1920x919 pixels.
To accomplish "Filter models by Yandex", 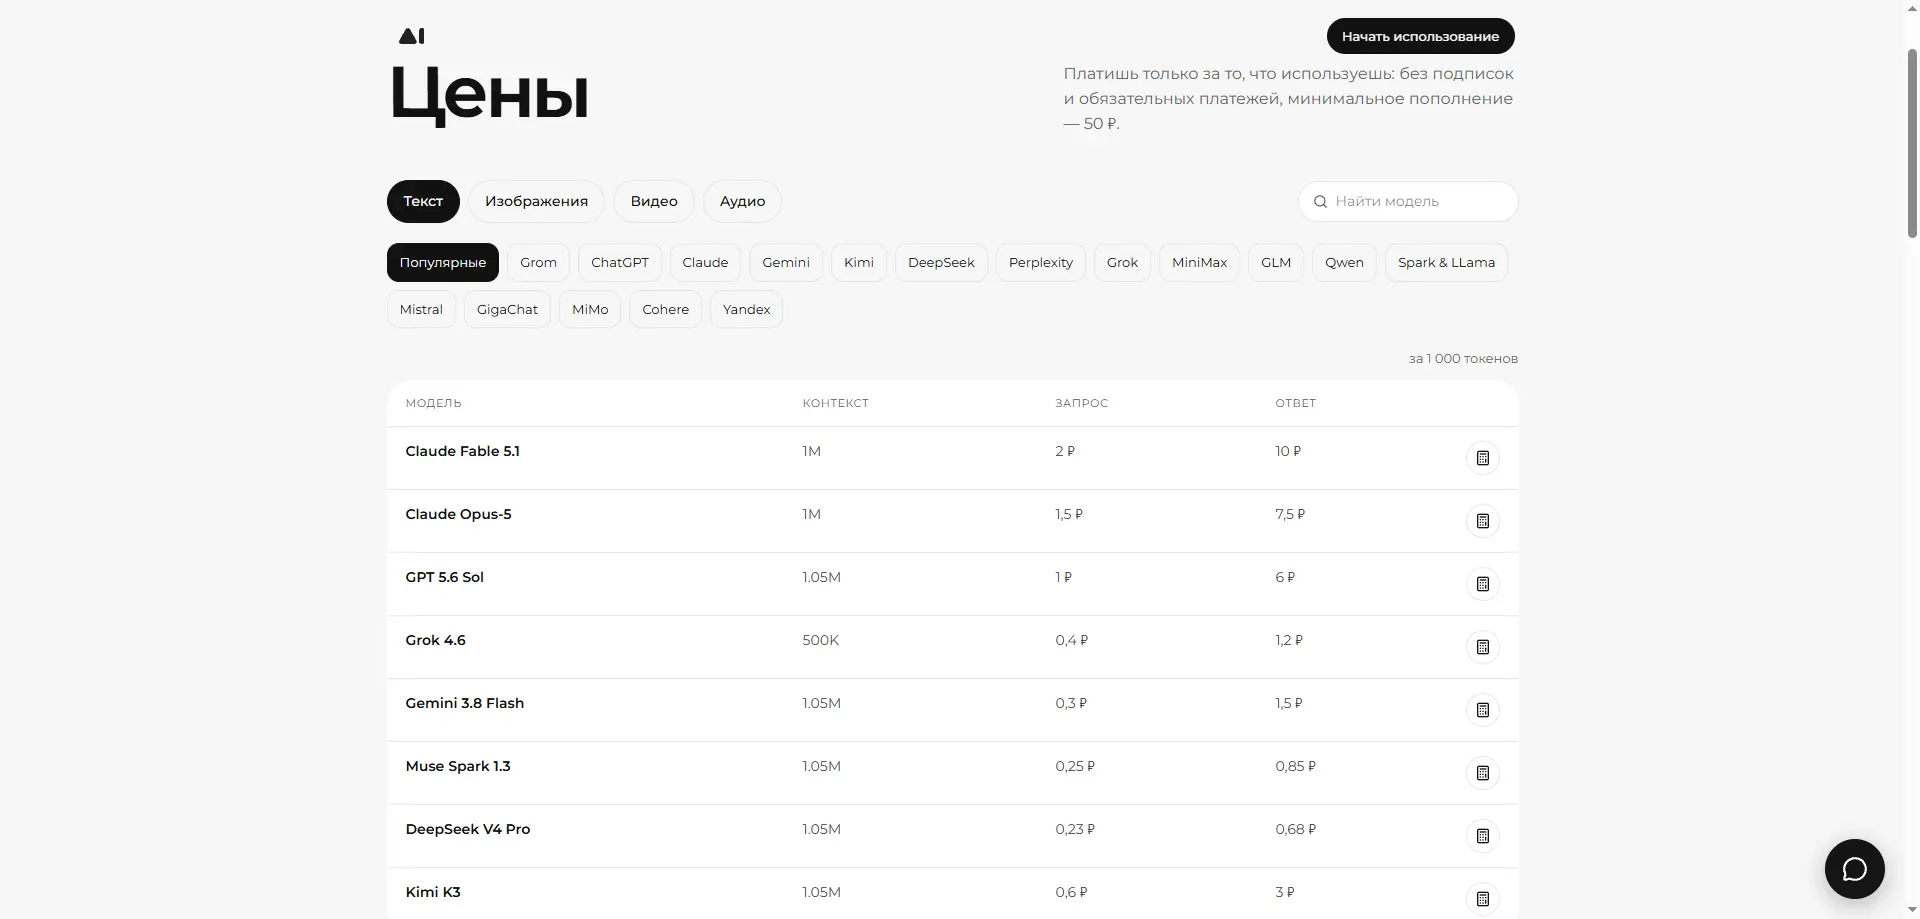I will pos(746,309).
